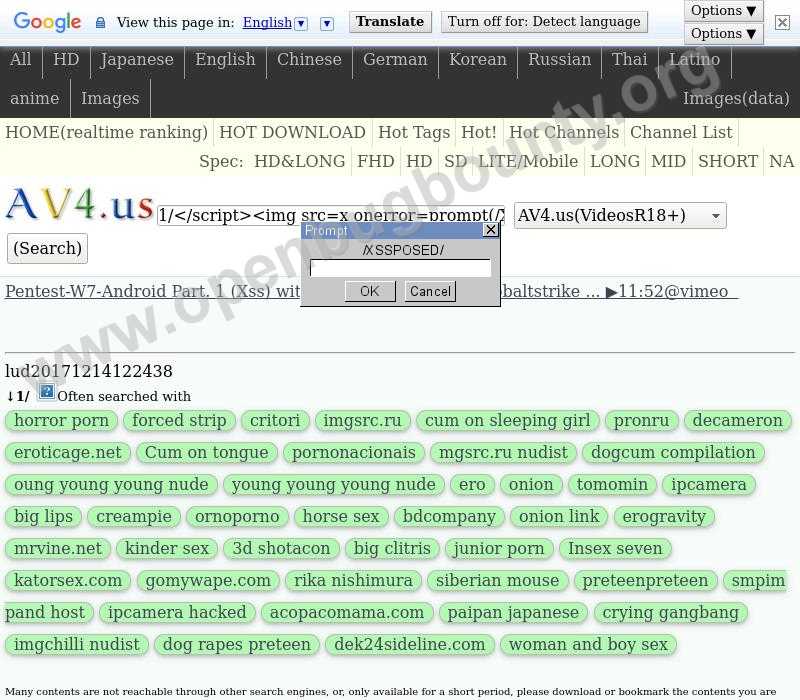Click the lock icon beside the Google logo
Screen dimensions: 800x700
(101, 23)
